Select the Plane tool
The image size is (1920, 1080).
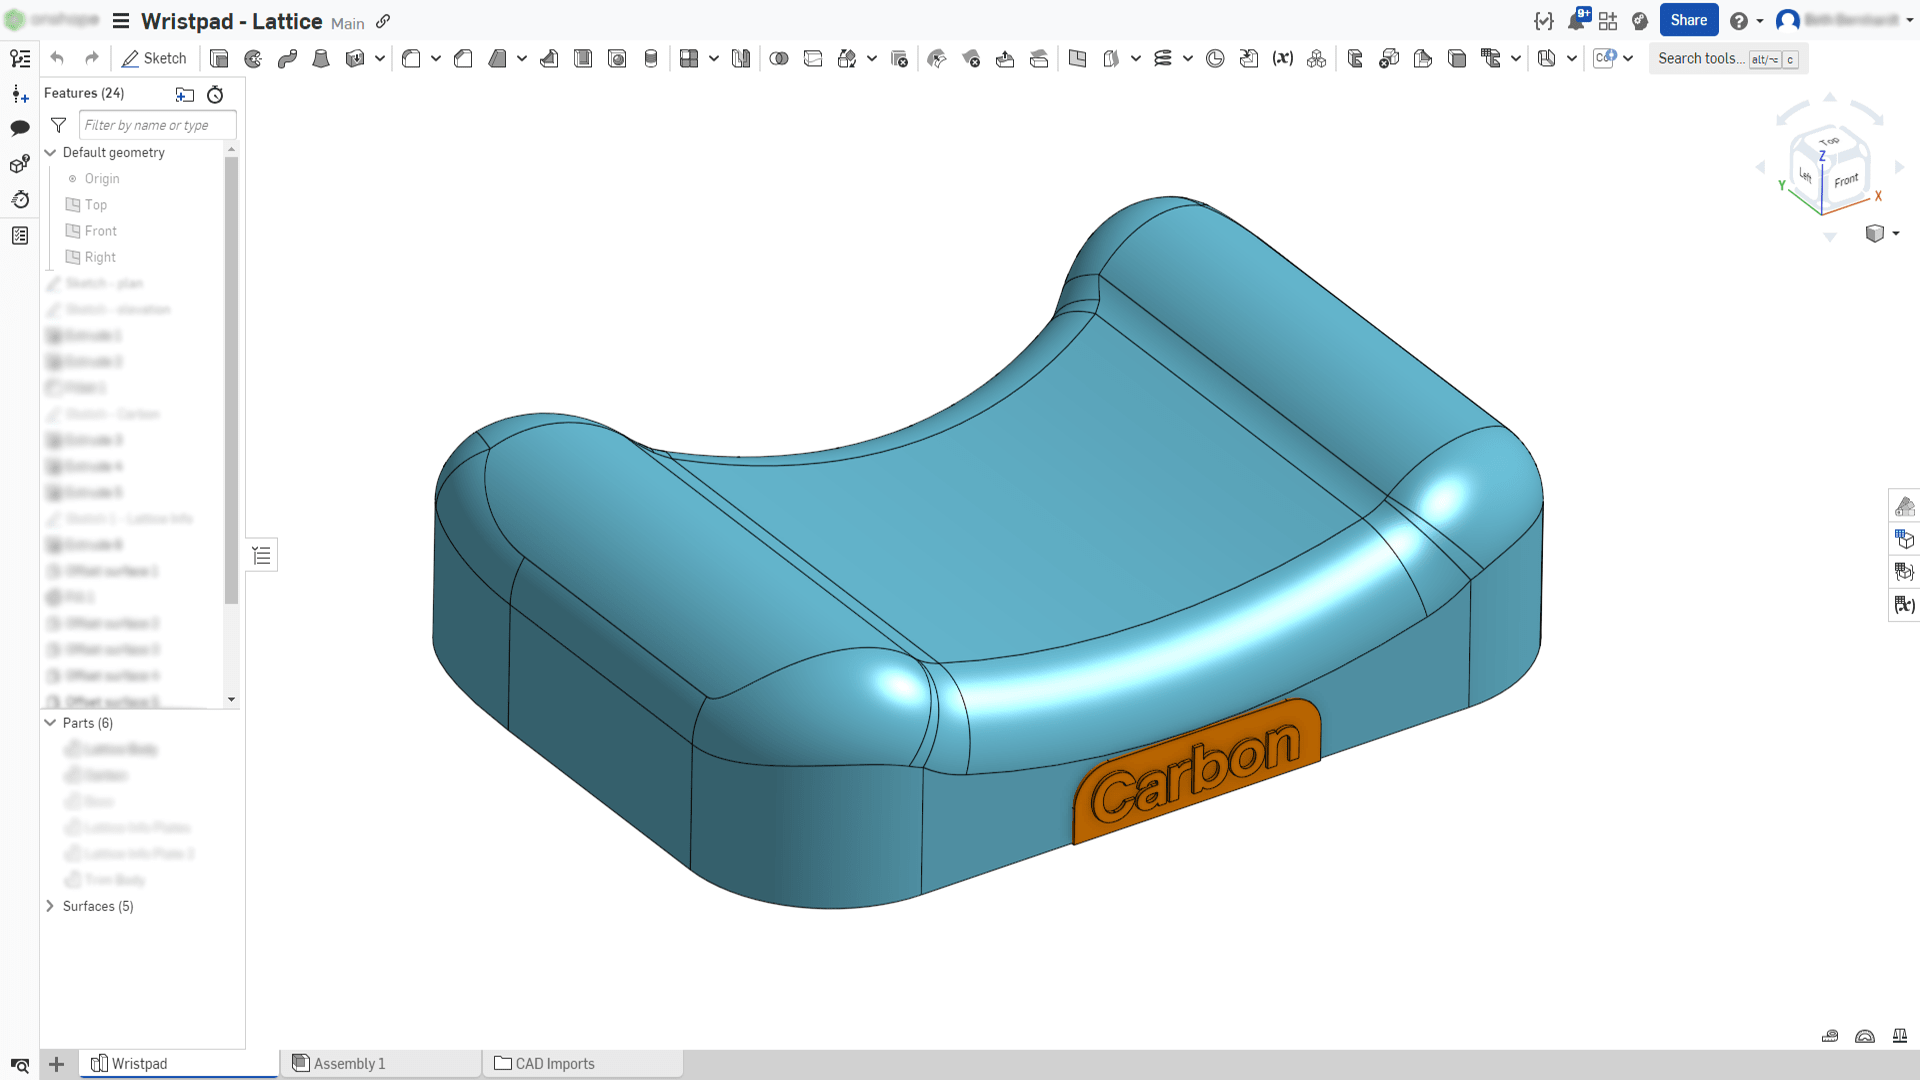click(x=1077, y=59)
